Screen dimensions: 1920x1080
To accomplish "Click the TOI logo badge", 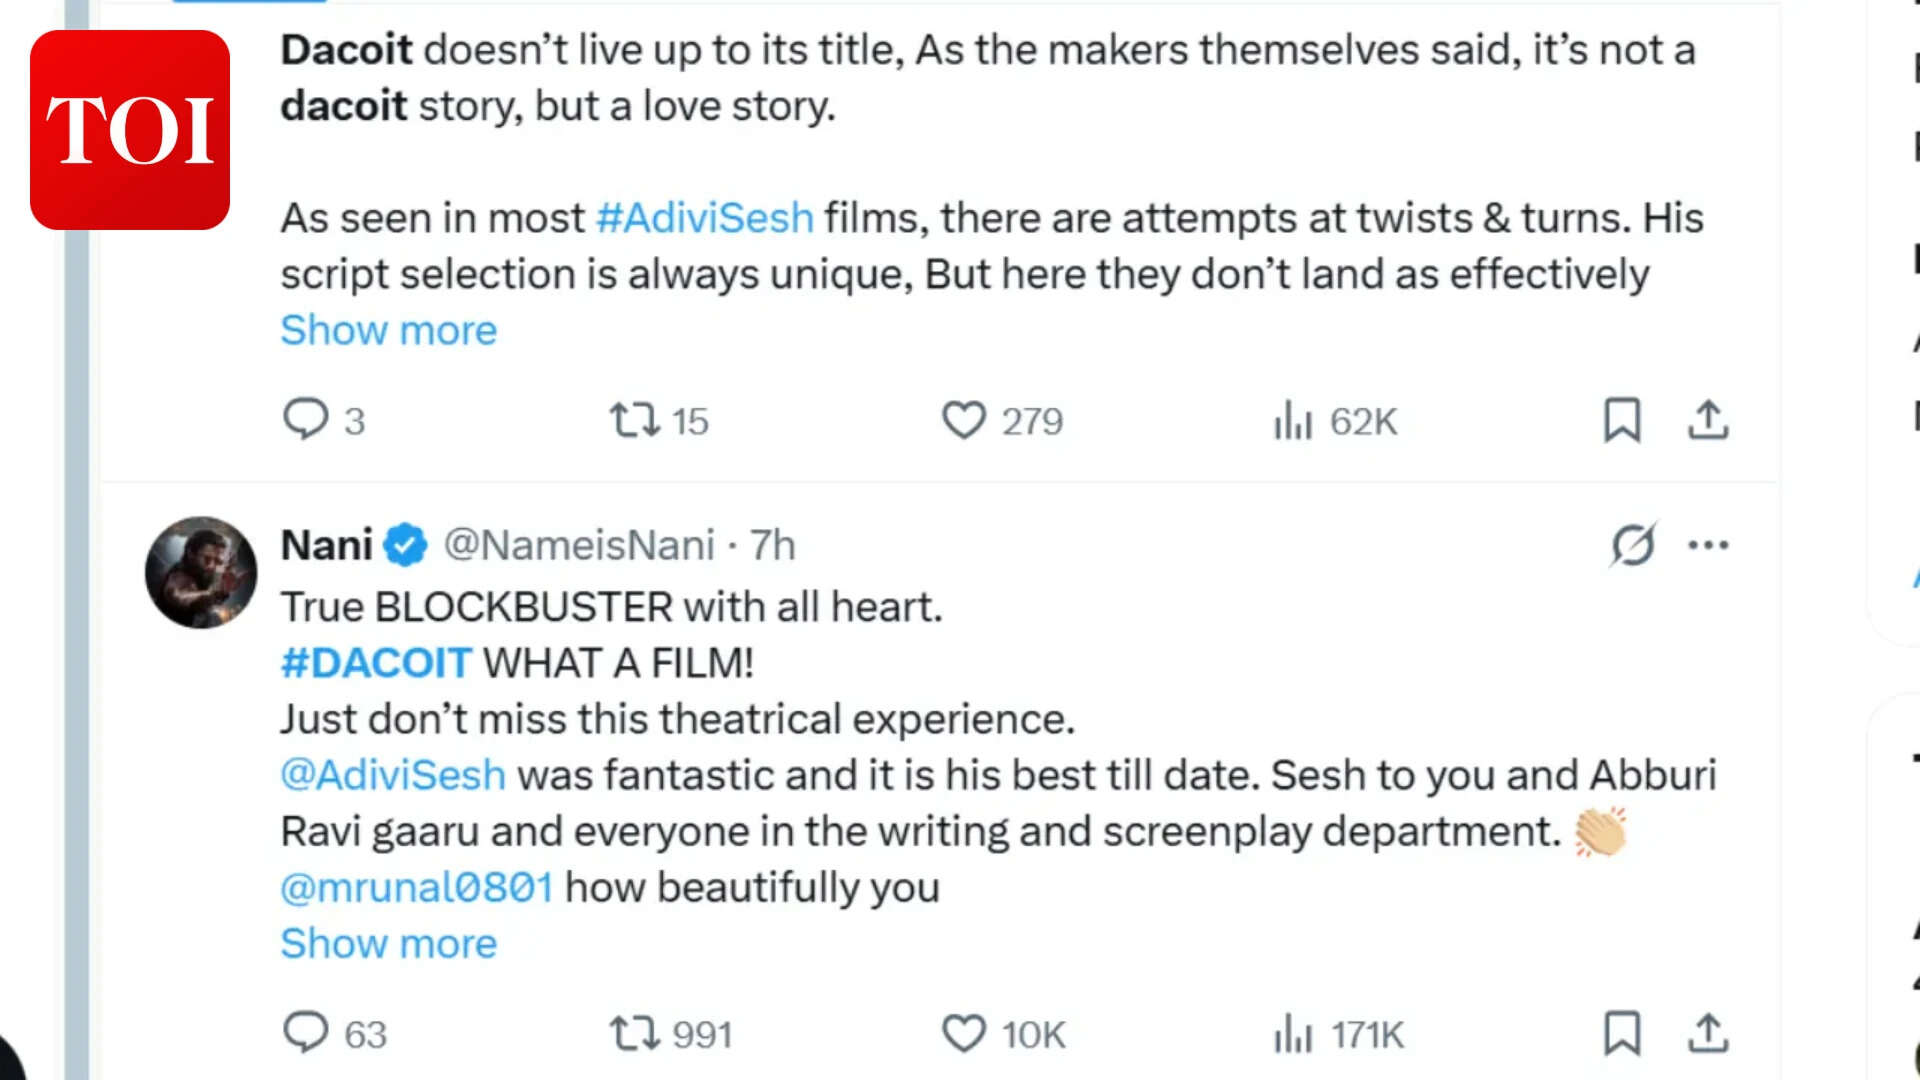I will tap(130, 130).
